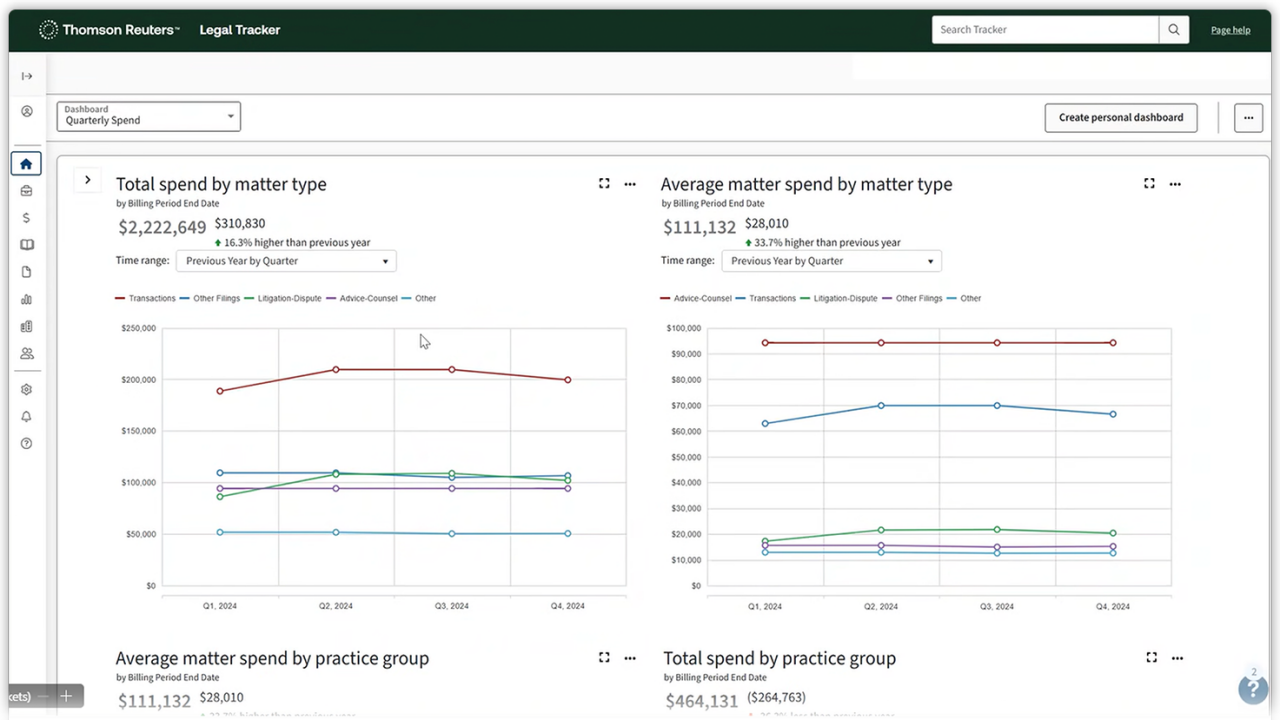Open the user profile icon
The width and height of the screenshot is (1280, 720).
27,112
